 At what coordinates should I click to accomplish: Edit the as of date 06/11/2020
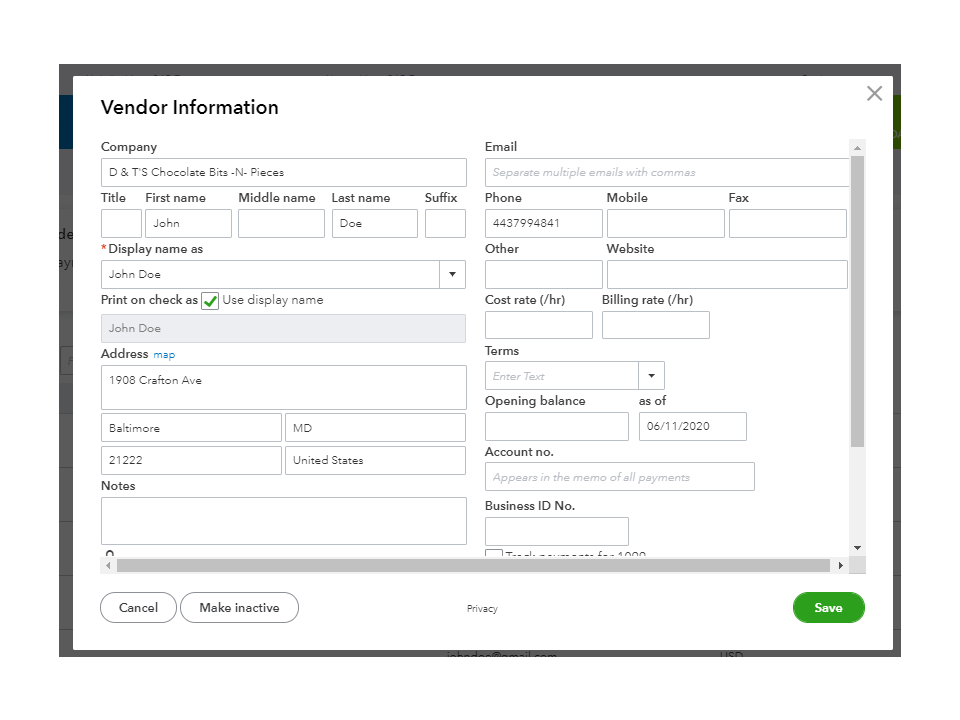point(692,426)
